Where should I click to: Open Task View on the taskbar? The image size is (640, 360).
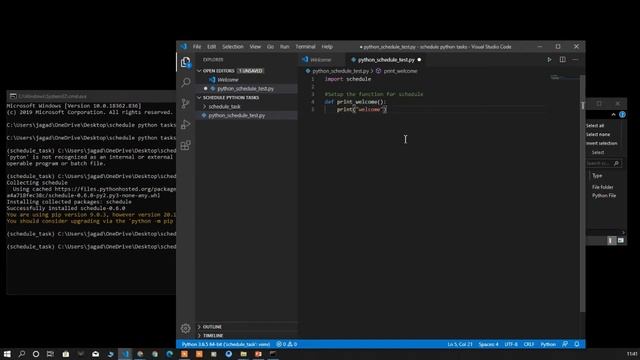[50, 354]
